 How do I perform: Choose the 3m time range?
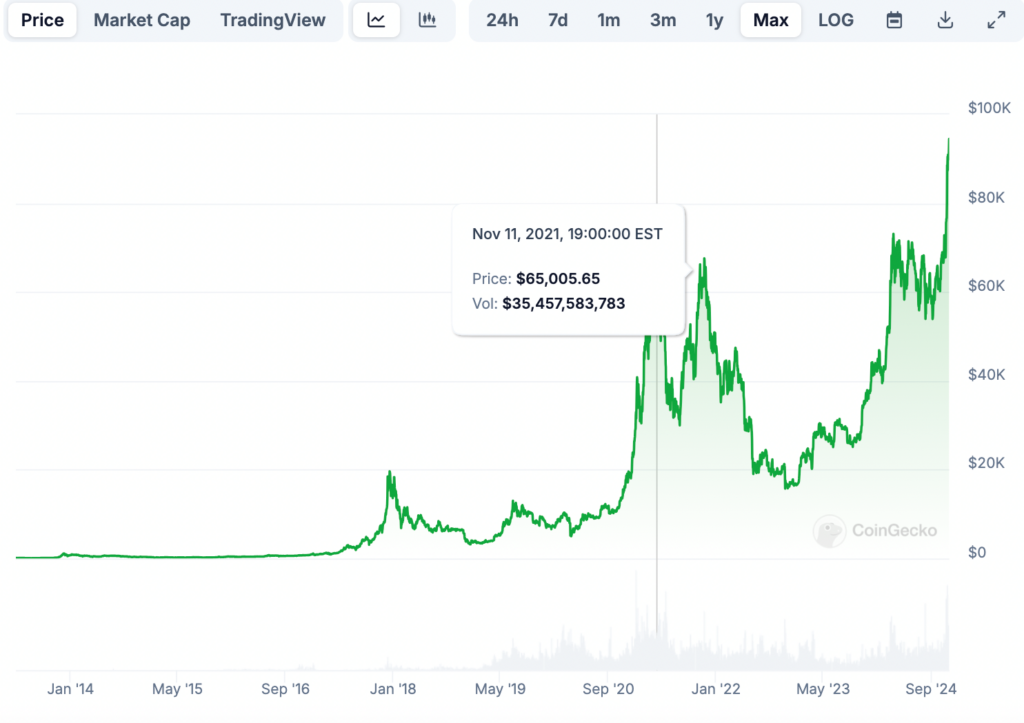coord(662,20)
